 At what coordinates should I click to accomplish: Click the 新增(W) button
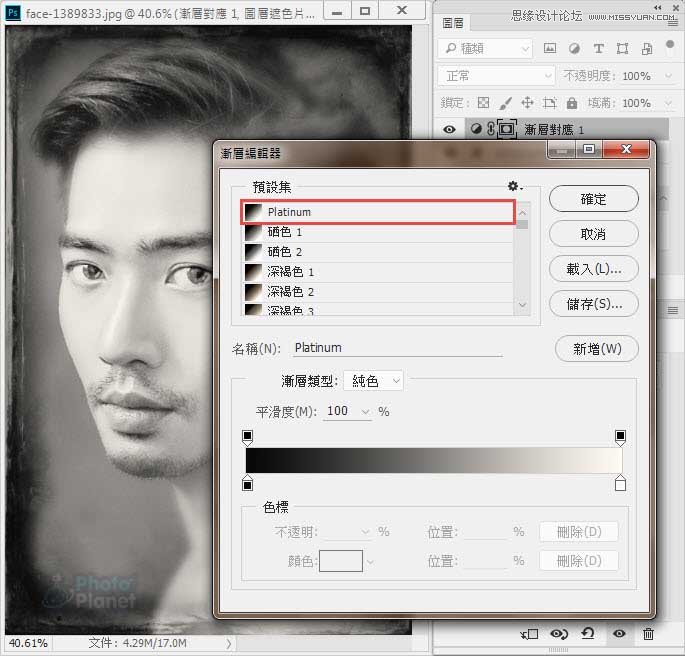(x=597, y=349)
